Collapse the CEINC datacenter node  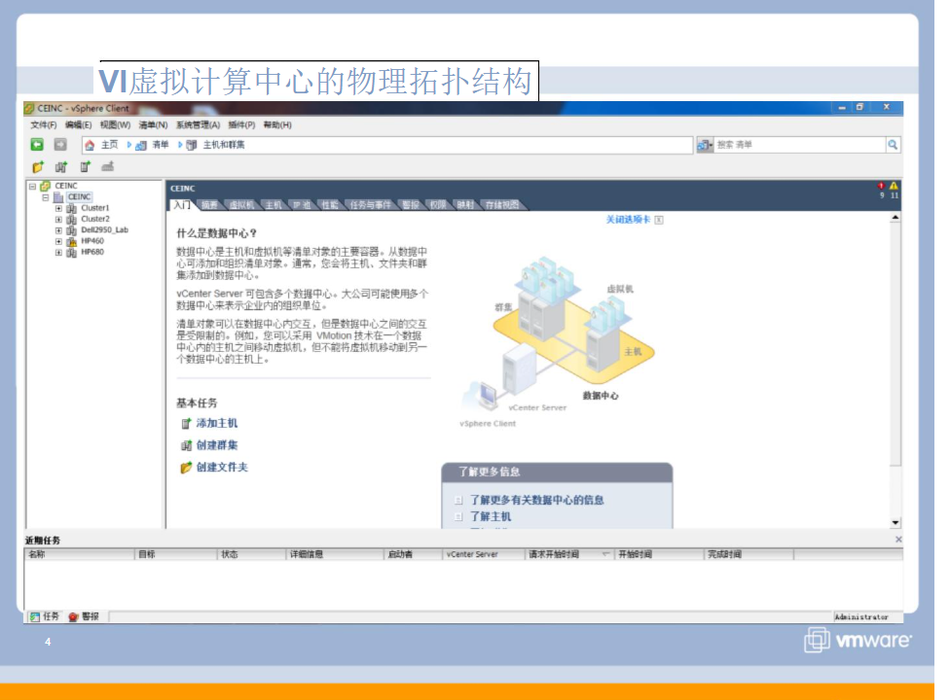[x=45, y=197]
